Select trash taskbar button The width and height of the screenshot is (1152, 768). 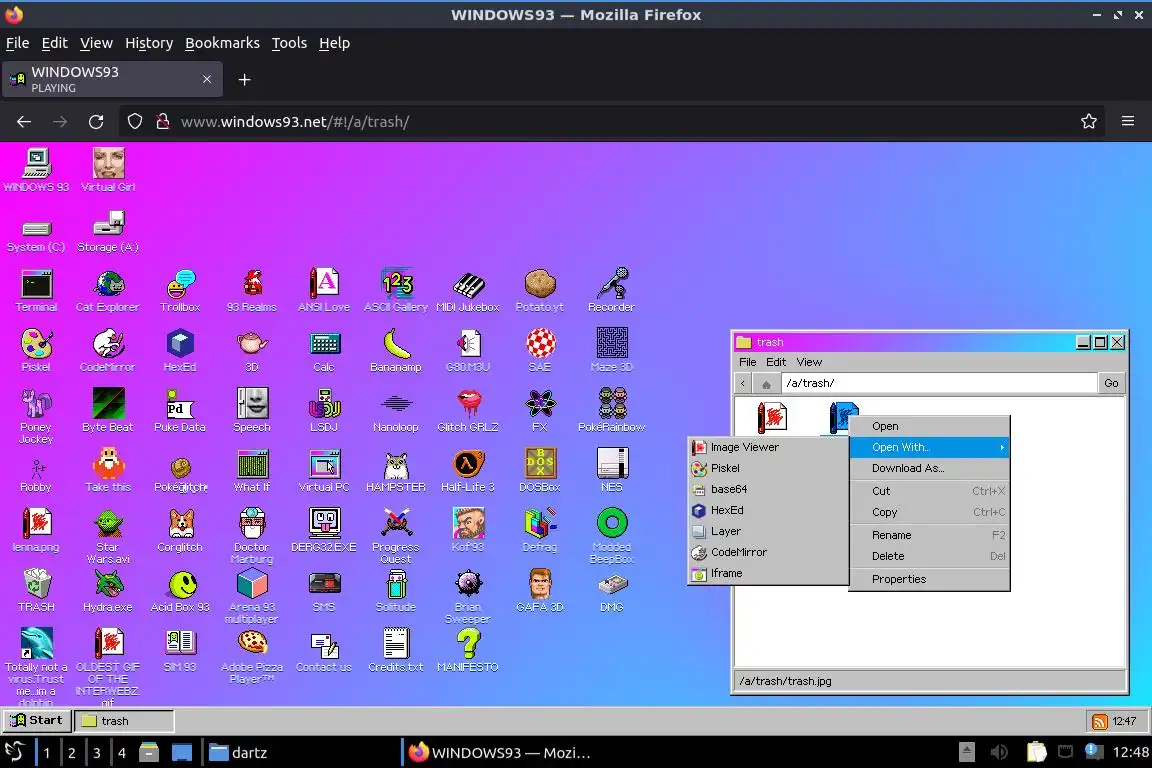pos(123,721)
